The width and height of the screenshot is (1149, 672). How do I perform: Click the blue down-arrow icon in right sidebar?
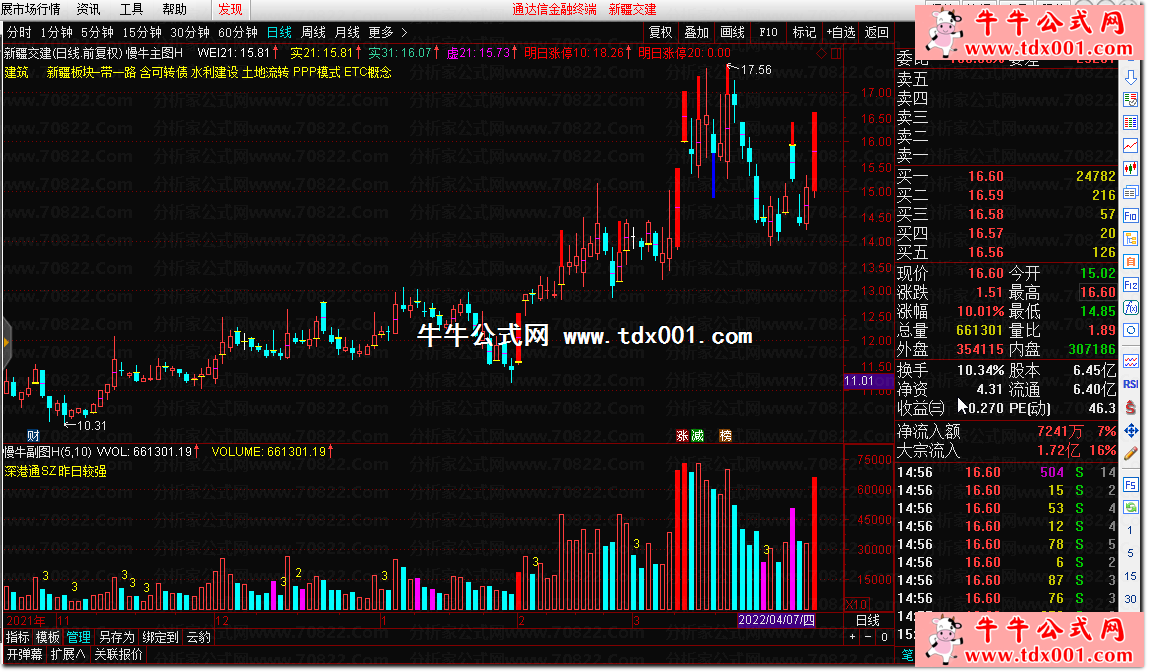[x=1131, y=77]
